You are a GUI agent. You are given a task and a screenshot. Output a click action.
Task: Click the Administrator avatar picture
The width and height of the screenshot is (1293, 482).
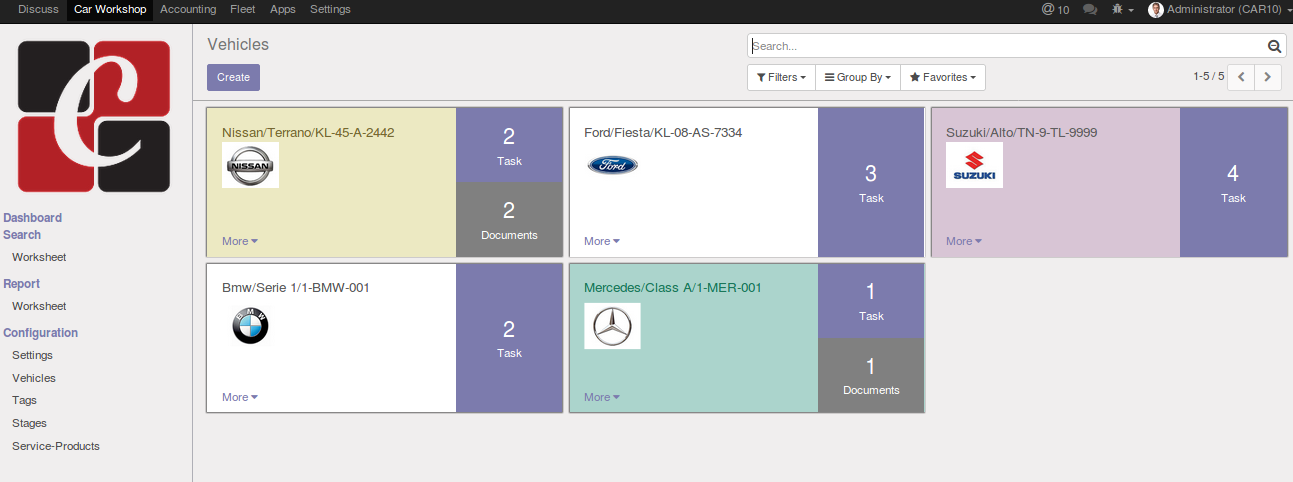[x=1155, y=9]
